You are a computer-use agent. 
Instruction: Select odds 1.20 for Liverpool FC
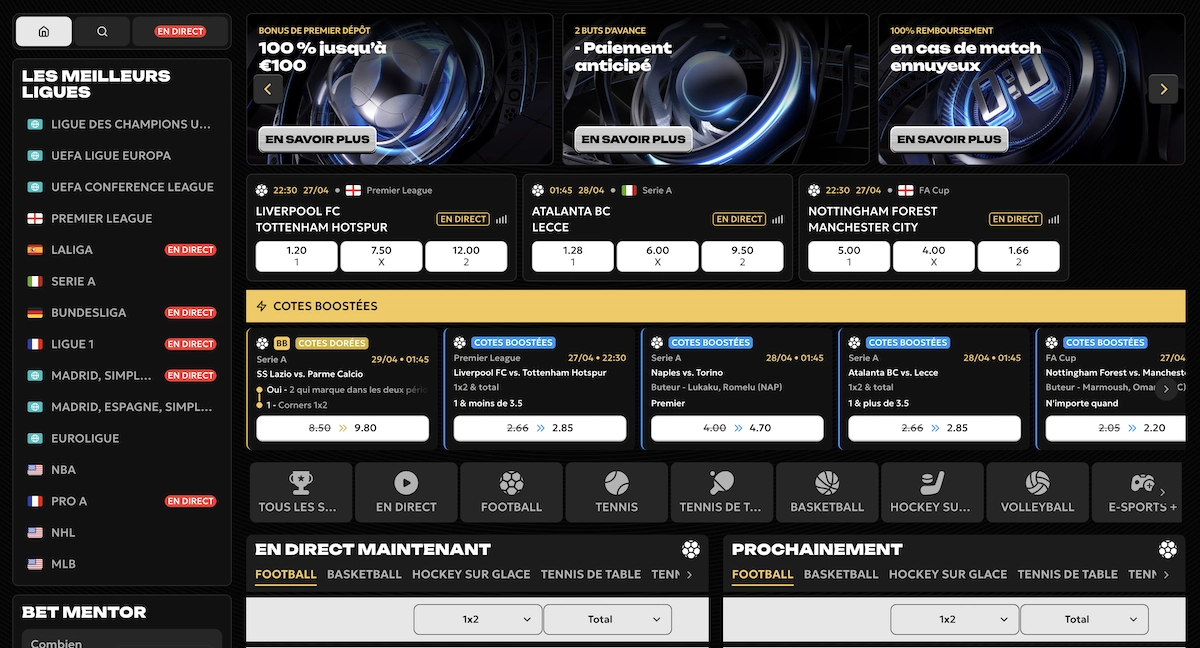click(294, 255)
